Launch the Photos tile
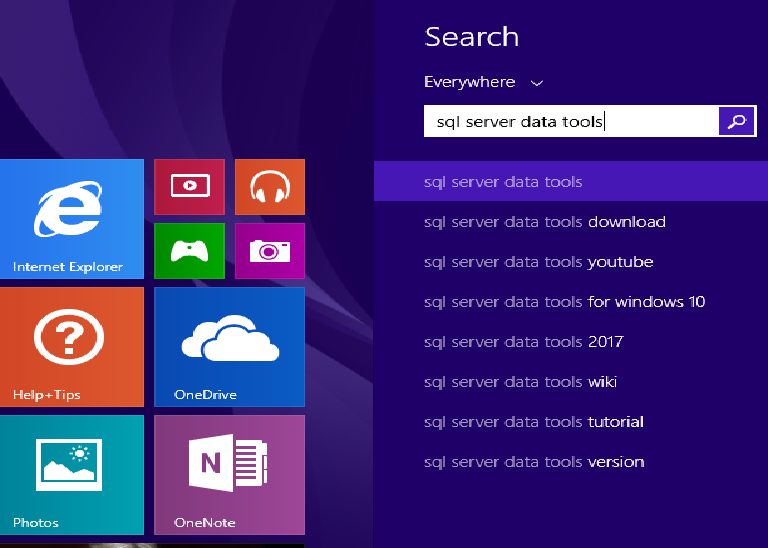Screen dimensions: 768x548 pos(72,475)
